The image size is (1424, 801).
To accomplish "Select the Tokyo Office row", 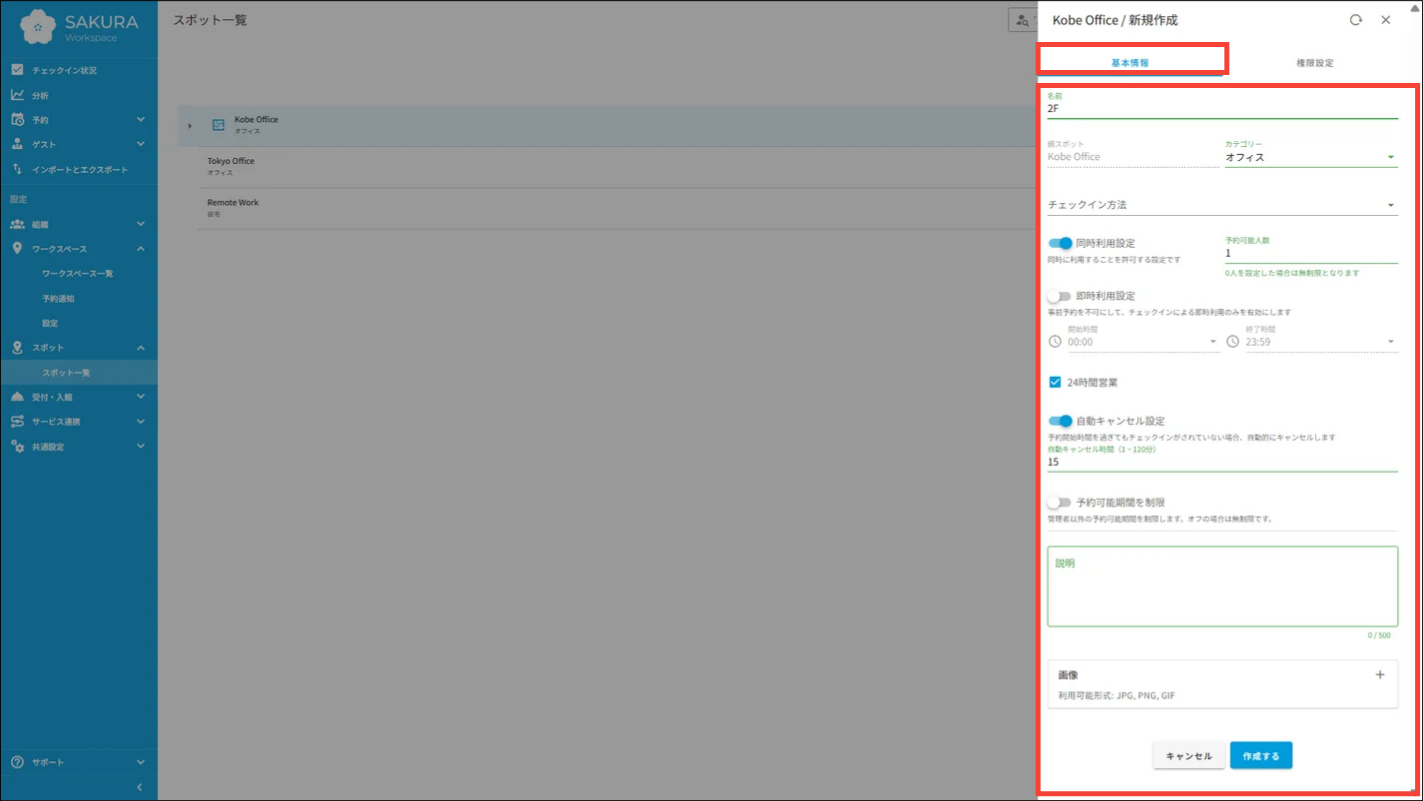I will point(617,167).
